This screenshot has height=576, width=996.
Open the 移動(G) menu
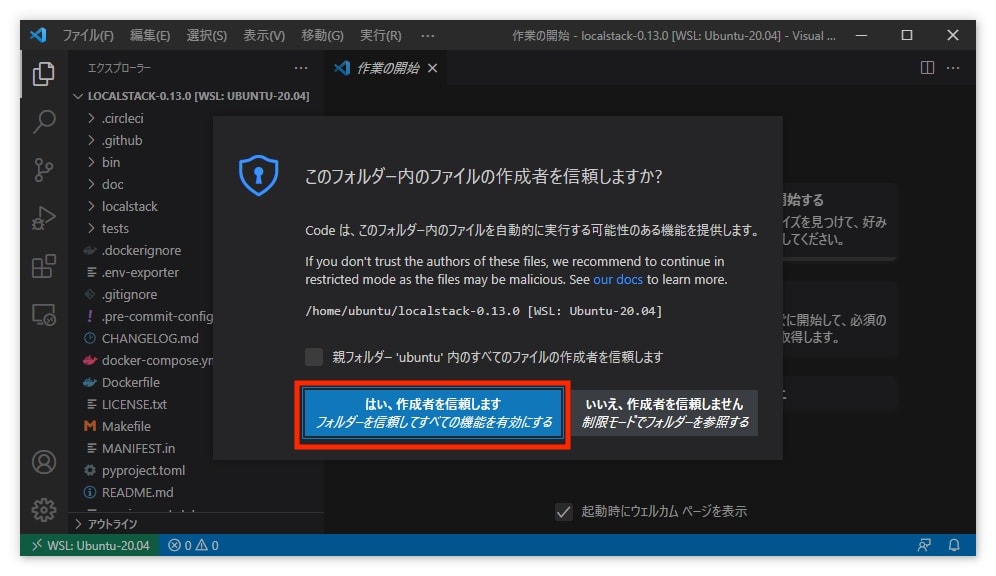pyautogui.click(x=322, y=36)
